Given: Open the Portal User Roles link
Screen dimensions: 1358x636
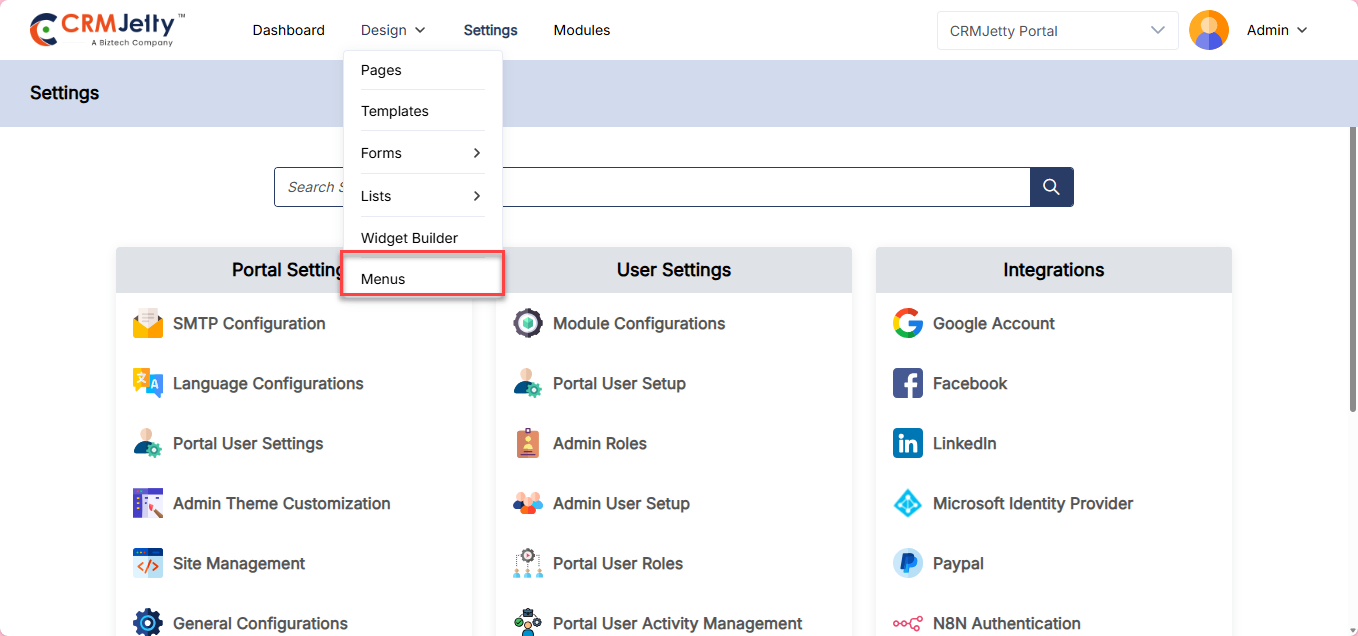Looking at the screenshot, I should click(x=617, y=563).
